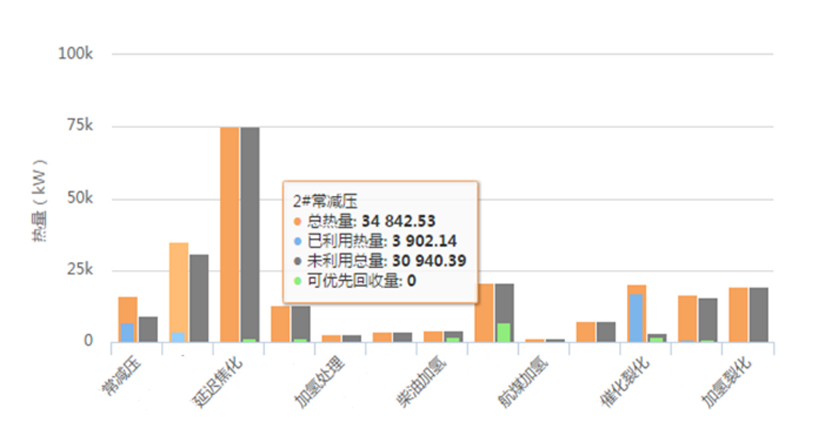This screenshot has height=443, width=815.
Task: Click gray bar beside highlighted 2#常减压 bar
Action: tap(199, 298)
